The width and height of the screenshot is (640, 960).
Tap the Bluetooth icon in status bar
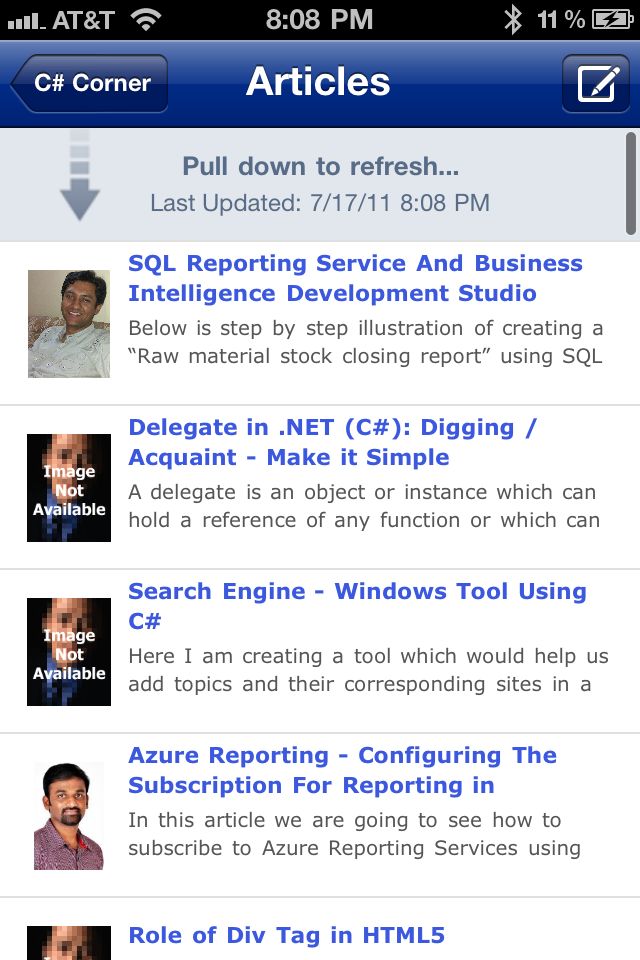[x=513, y=17]
